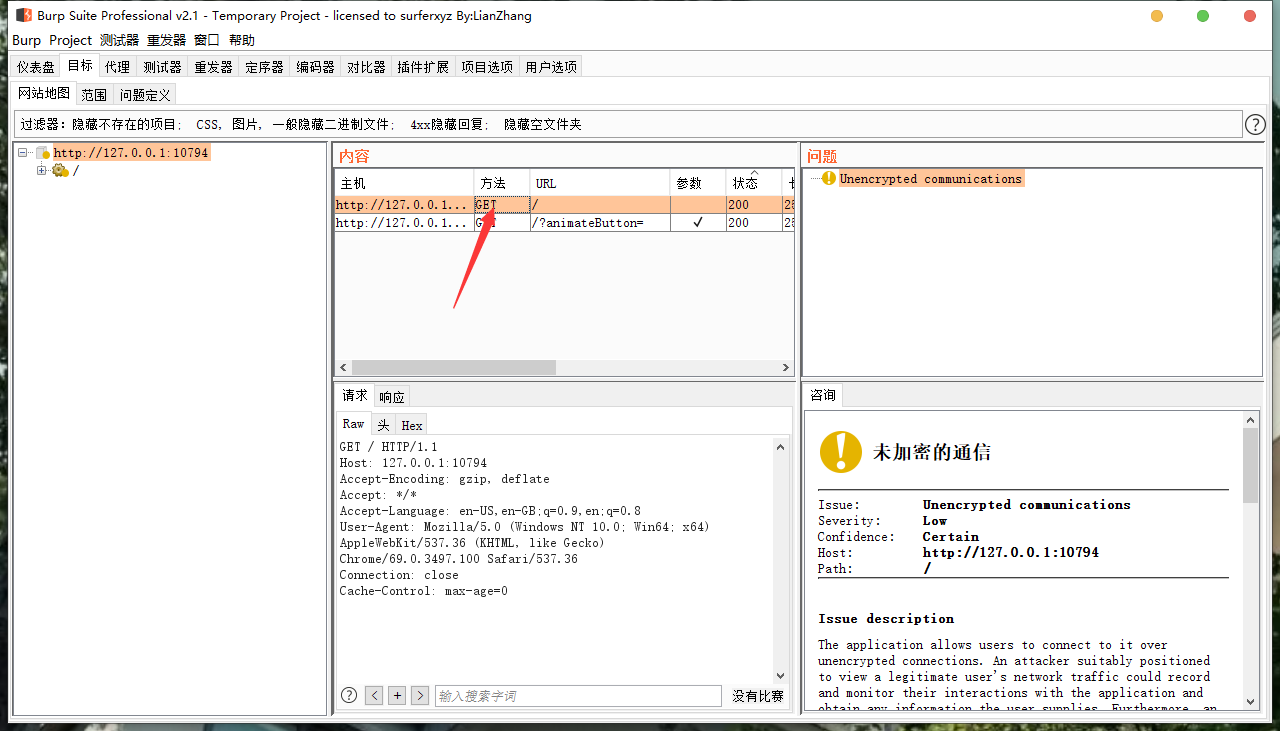Click the "+" add search term button
Image resolution: width=1280 pixels, height=731 pixels.
coord(396,694)
